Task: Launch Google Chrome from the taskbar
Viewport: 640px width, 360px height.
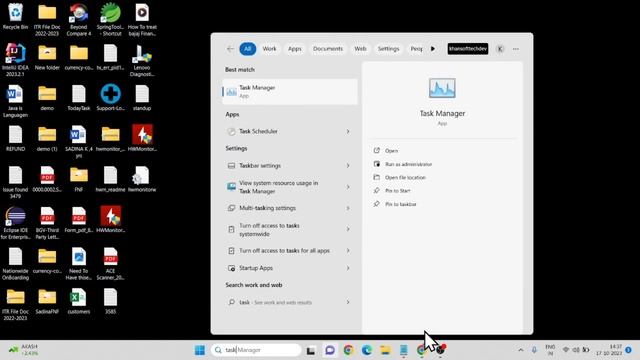Action: [348, 350]
